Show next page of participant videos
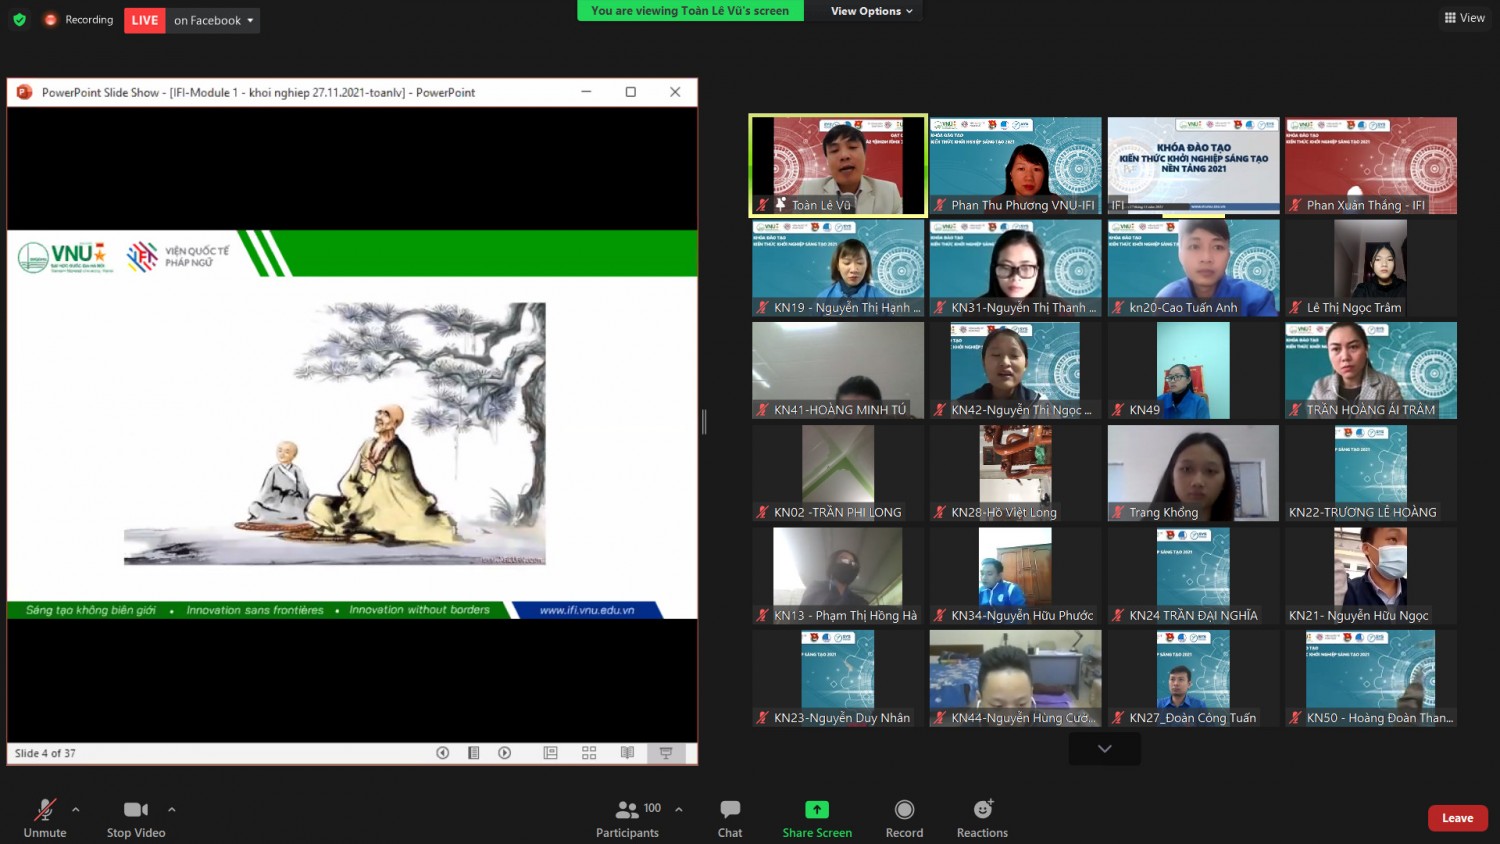 tap(1104, 749)
